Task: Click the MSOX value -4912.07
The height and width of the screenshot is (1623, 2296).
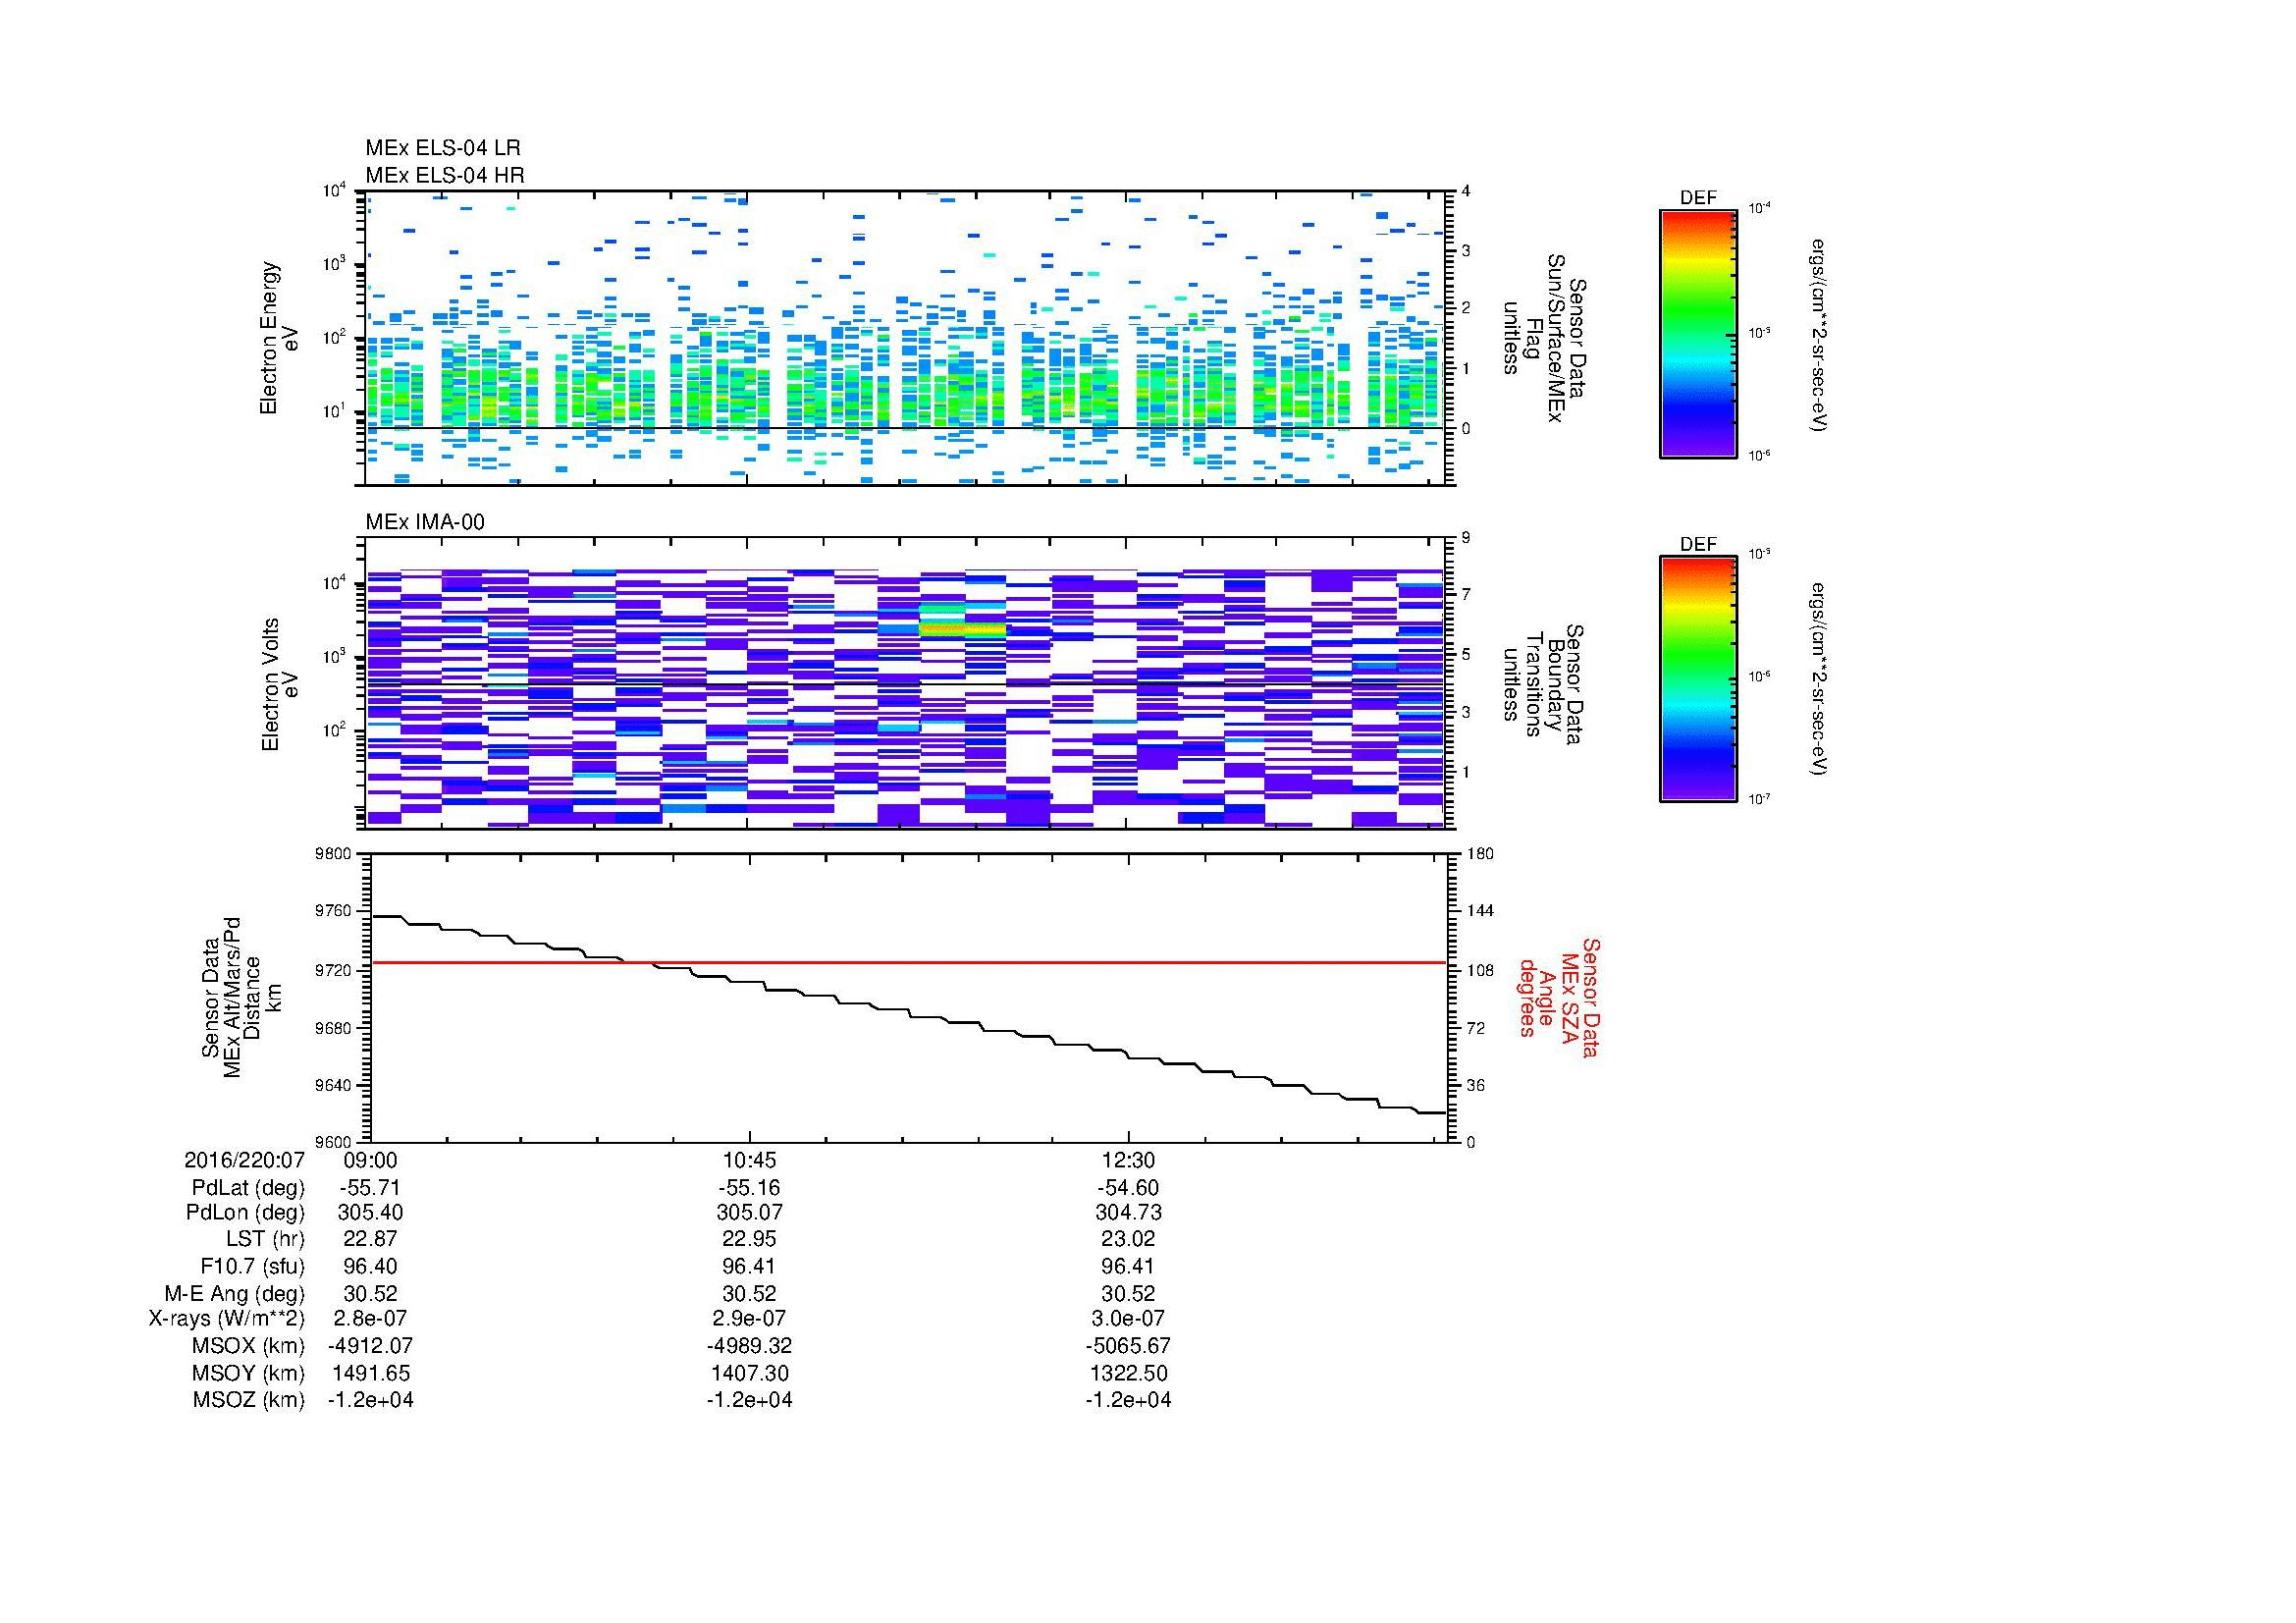Action: coord(370,1346)
